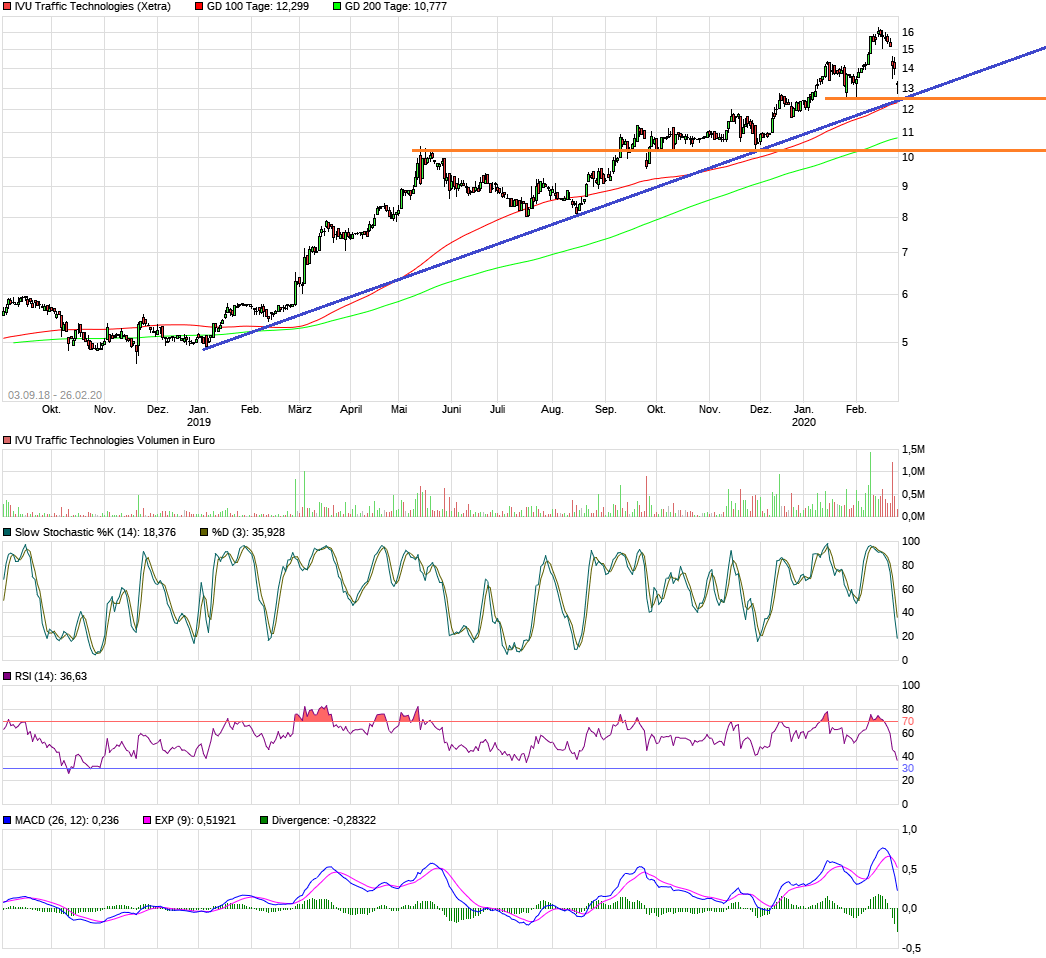Click the olive %D (3) legend swatch
This screenshot has height=958, width=1046.
click(204, 532)
